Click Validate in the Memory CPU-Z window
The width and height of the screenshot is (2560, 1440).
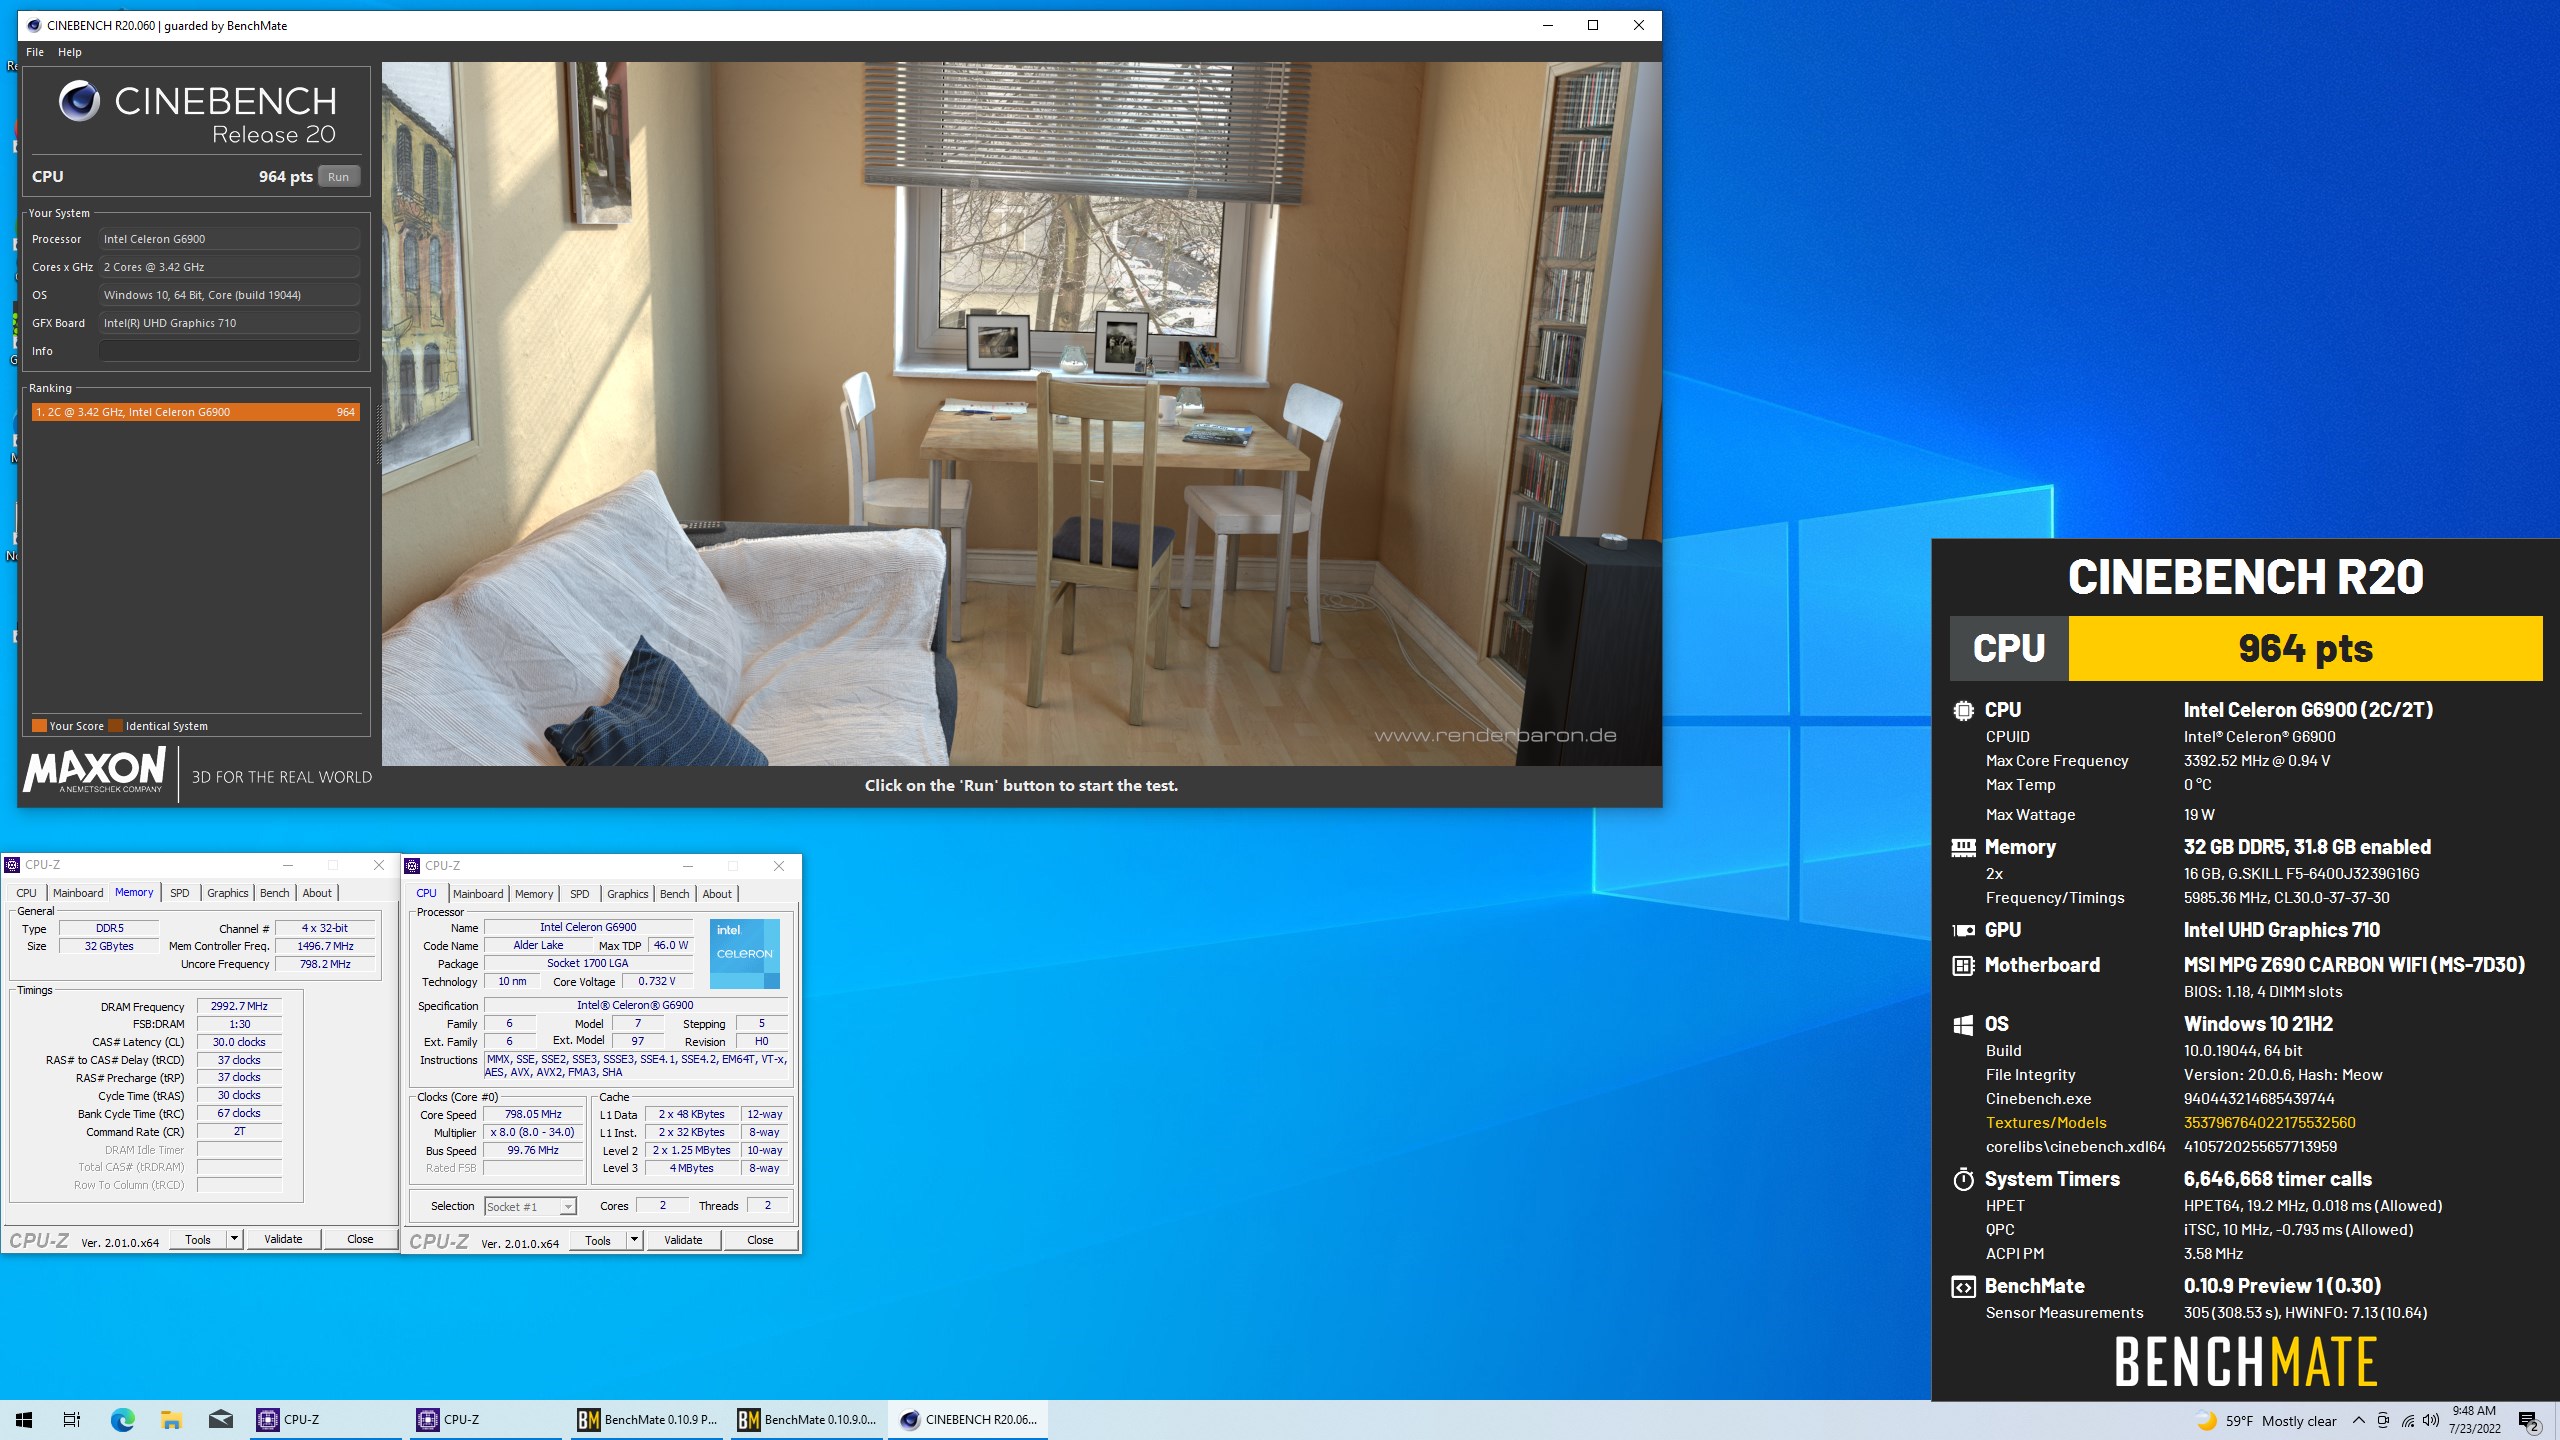coord(283,1239)
